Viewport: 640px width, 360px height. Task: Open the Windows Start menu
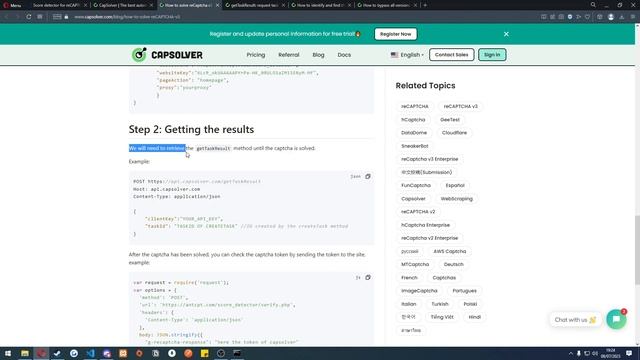pyautogui.click(x=8, y=353)
